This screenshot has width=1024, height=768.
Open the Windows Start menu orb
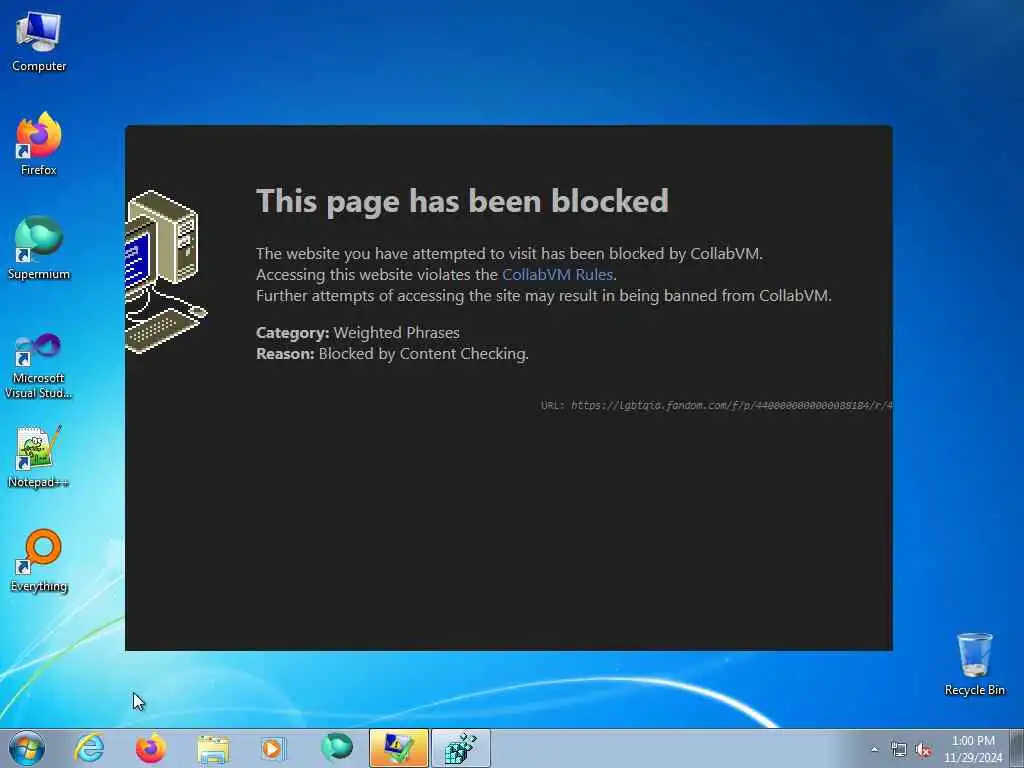point(27,748)
